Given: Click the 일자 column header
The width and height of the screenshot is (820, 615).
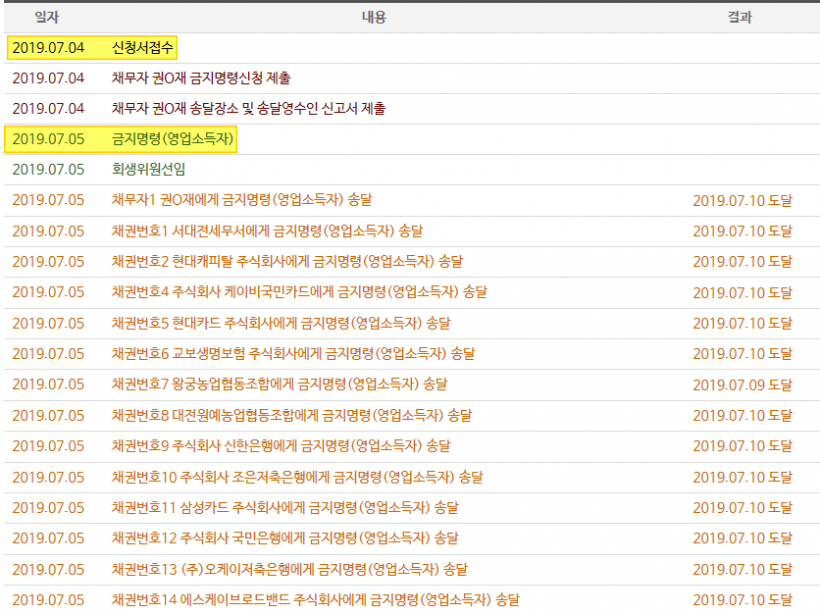Looking at the screenshot, I should click(47, 17).
